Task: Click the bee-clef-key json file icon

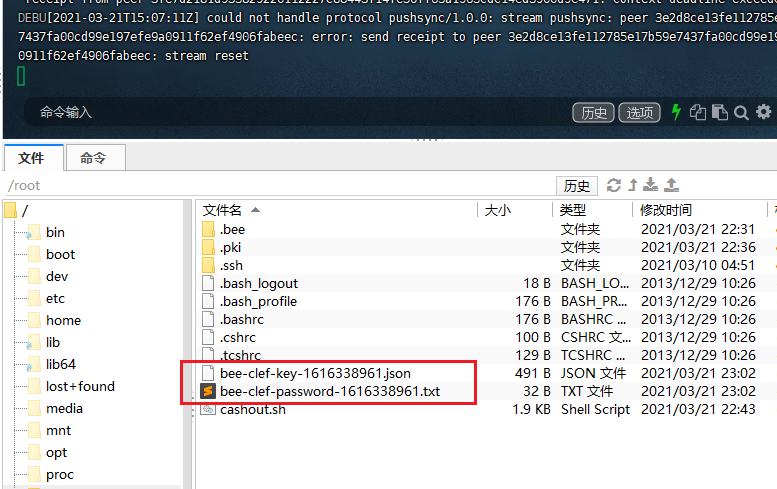Action: click(208, 374)
